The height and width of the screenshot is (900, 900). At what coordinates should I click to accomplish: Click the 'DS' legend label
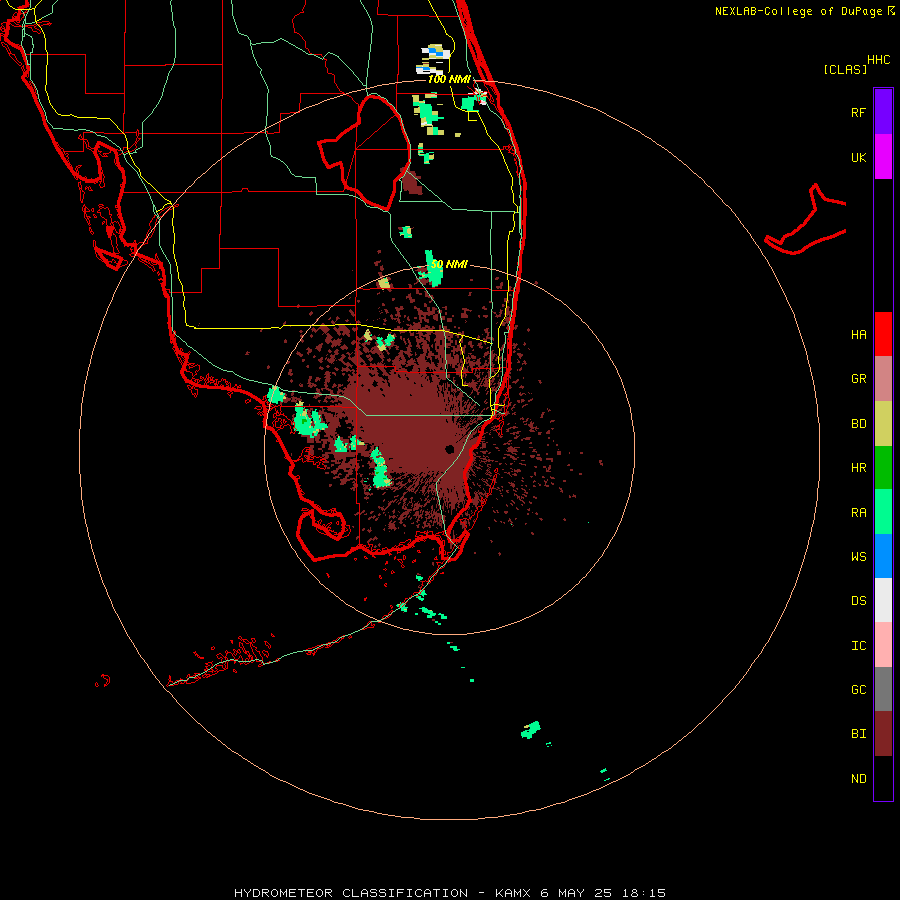click(858, 600)
